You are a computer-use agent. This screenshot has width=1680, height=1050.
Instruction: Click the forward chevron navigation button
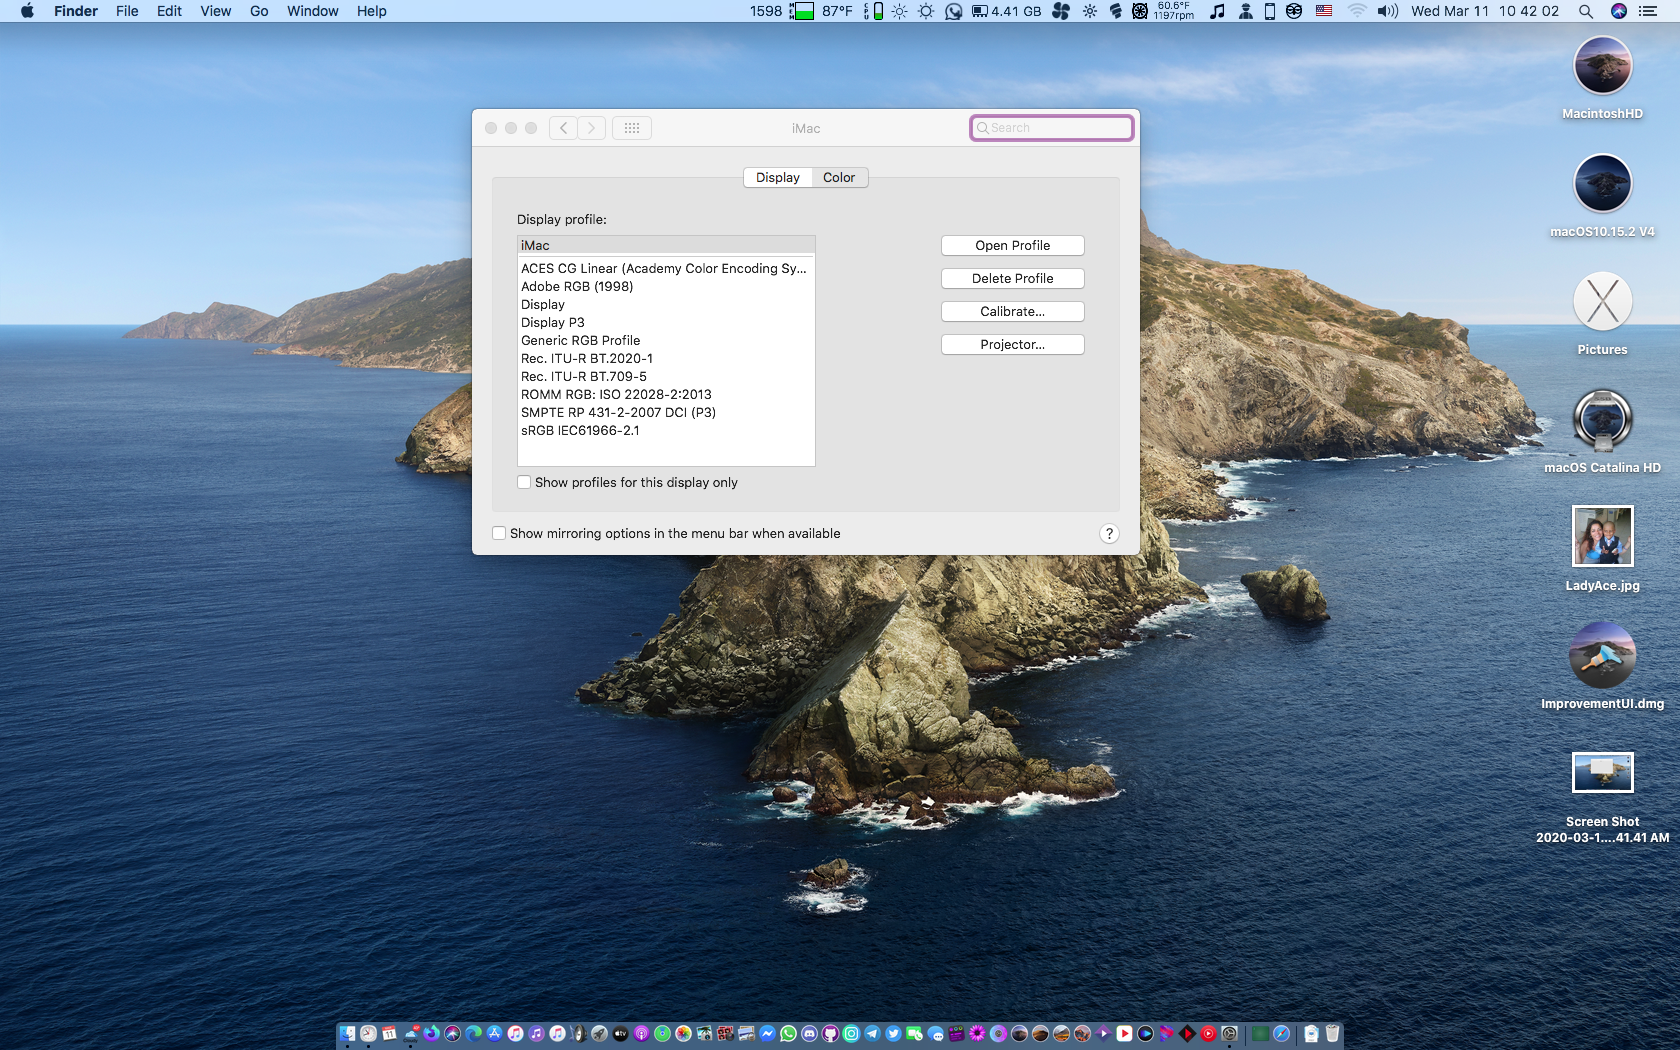(x=592, y=128)
